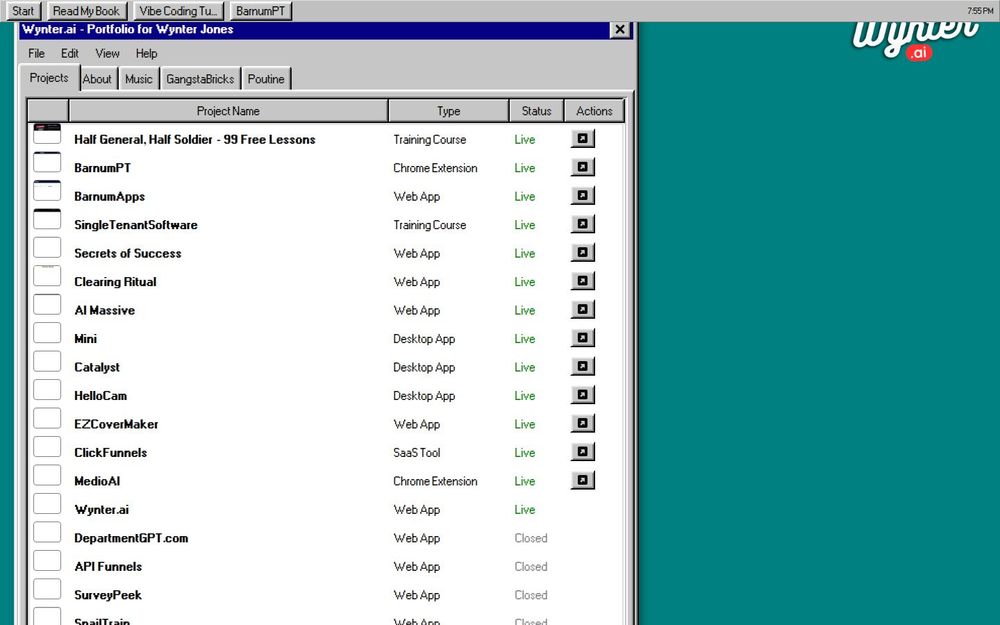The image size is (1000, 625).
Task: Click the Read My Book taskbar button
Action: click(x=86, y=11)
